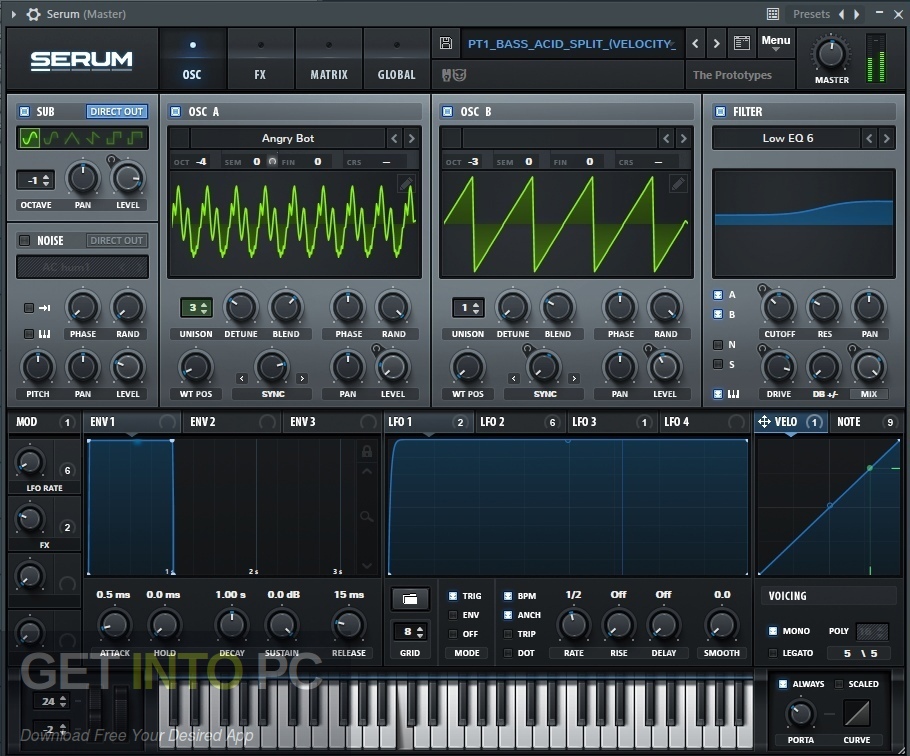Click the FL Studio presets grid icon
Screen dimensions: 910x756
(772, 14)
